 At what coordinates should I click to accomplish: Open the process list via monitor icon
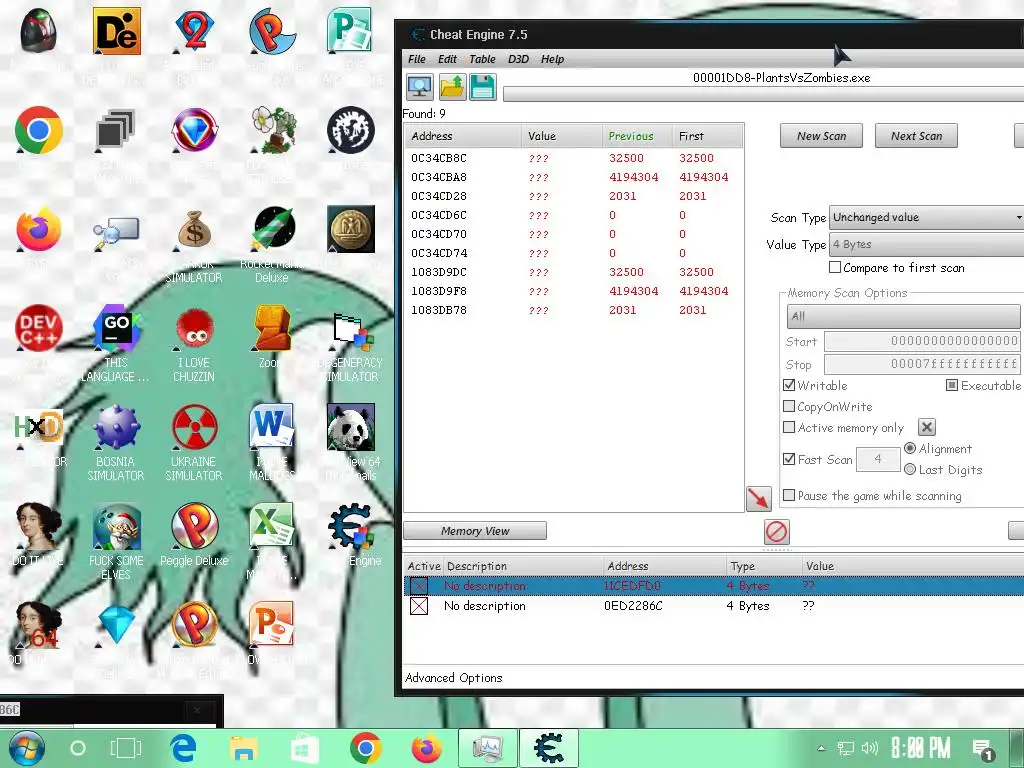tap(419, 87)
